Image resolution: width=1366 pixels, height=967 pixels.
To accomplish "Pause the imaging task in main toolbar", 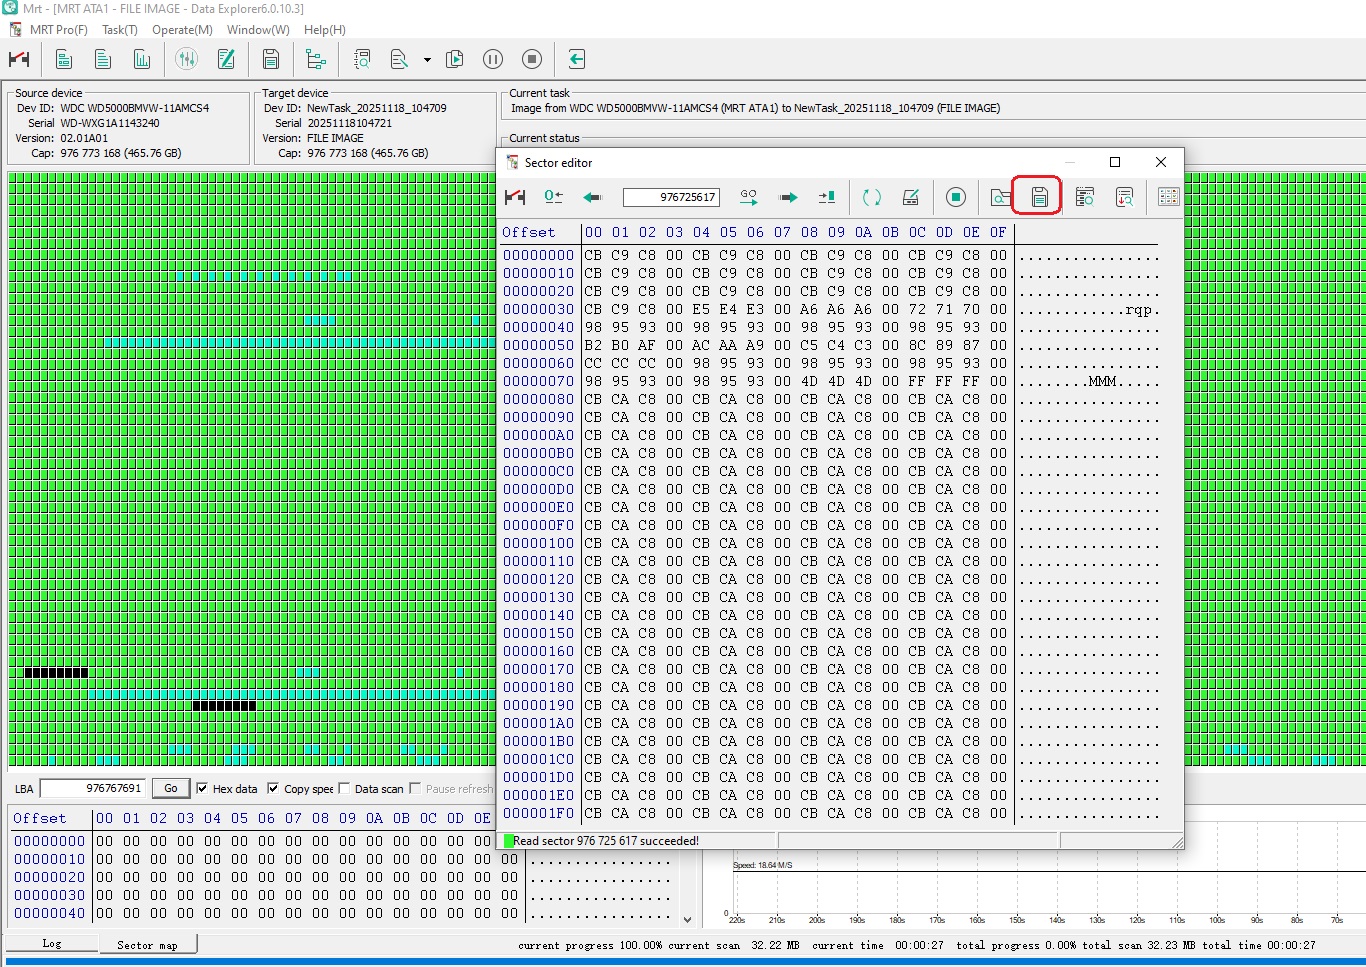I will click(x=493, y=59).
